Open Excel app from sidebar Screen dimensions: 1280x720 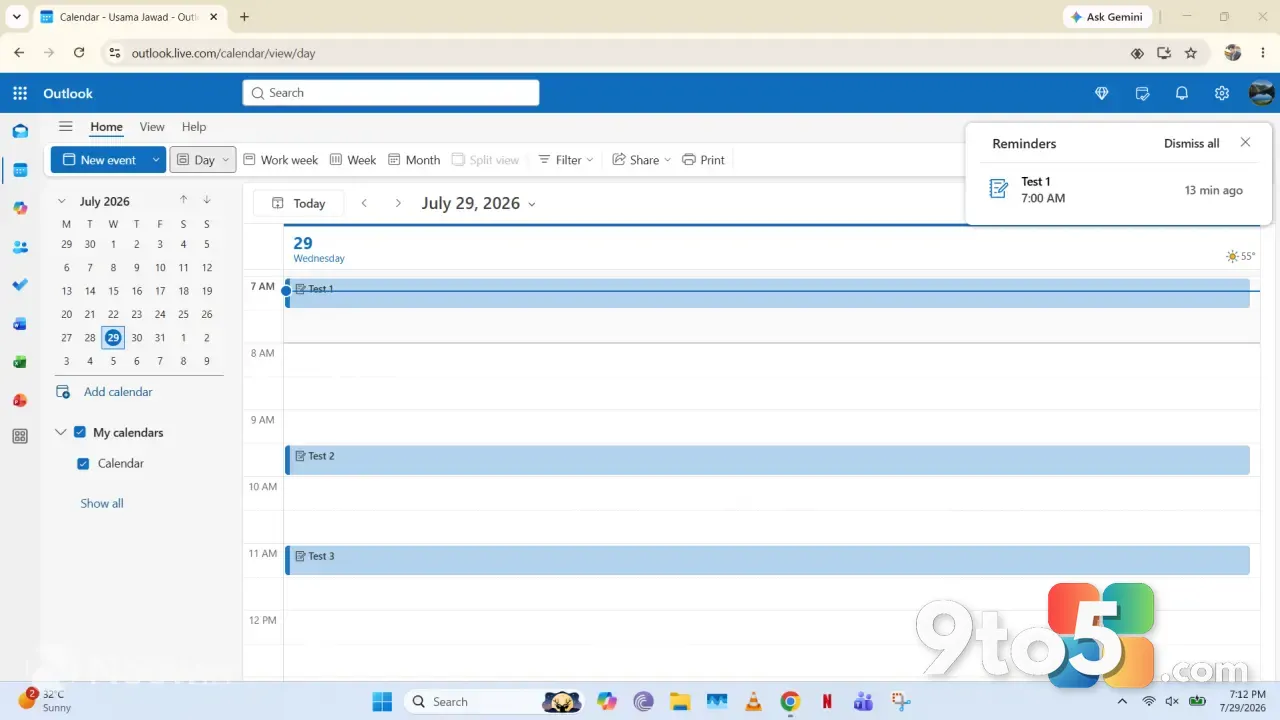tap(20, 362)
